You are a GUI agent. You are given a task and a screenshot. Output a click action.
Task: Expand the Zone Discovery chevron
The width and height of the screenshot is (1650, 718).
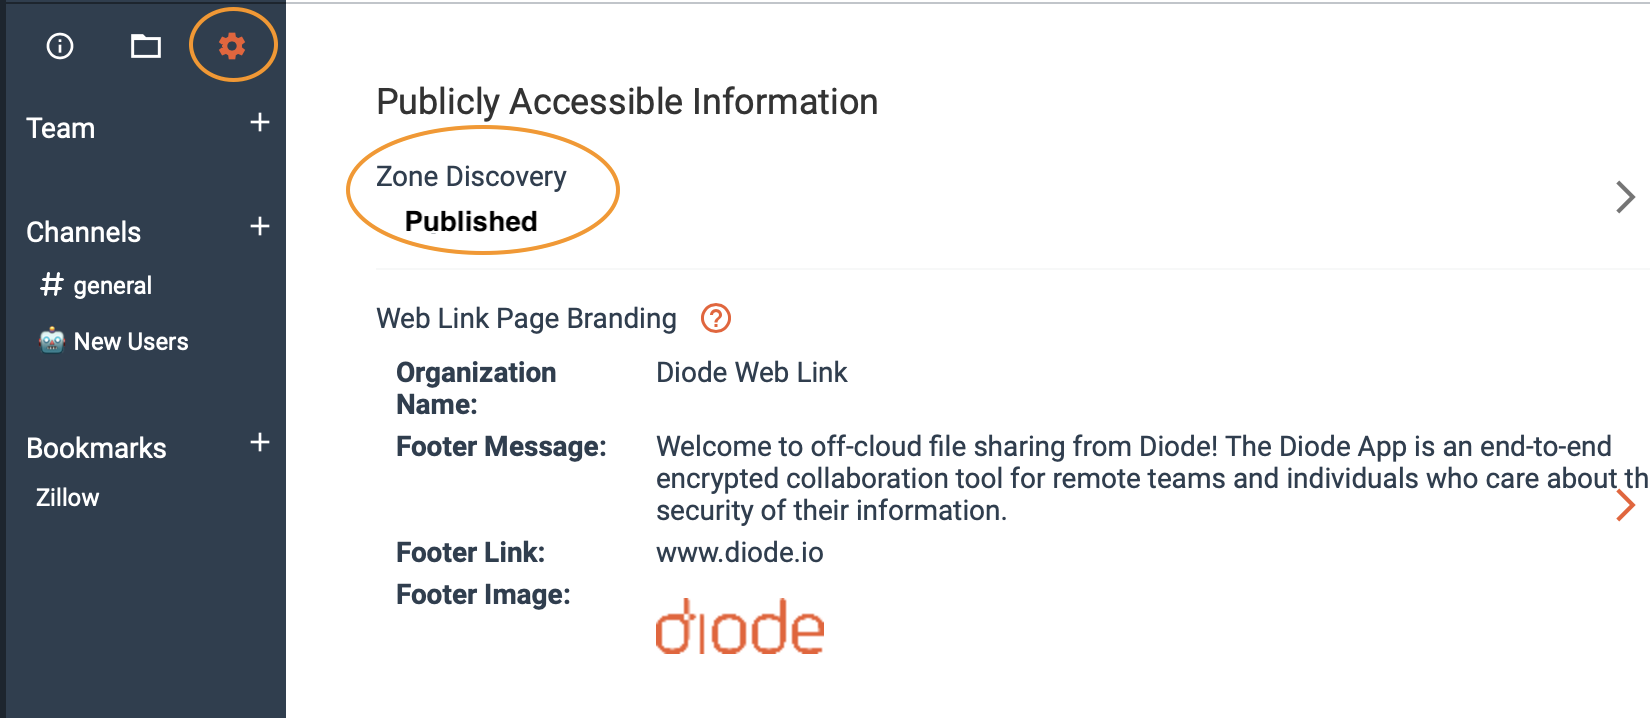point(1625,197)
